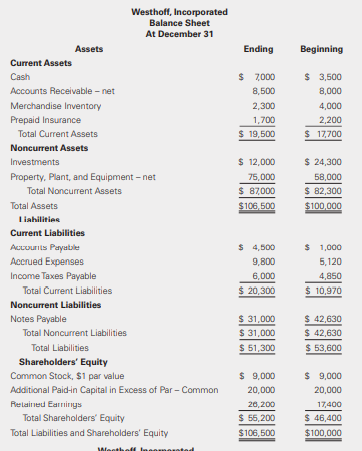Click Property, Plant, and Equipment – net label
362x451 pixels.
(83, 177)
